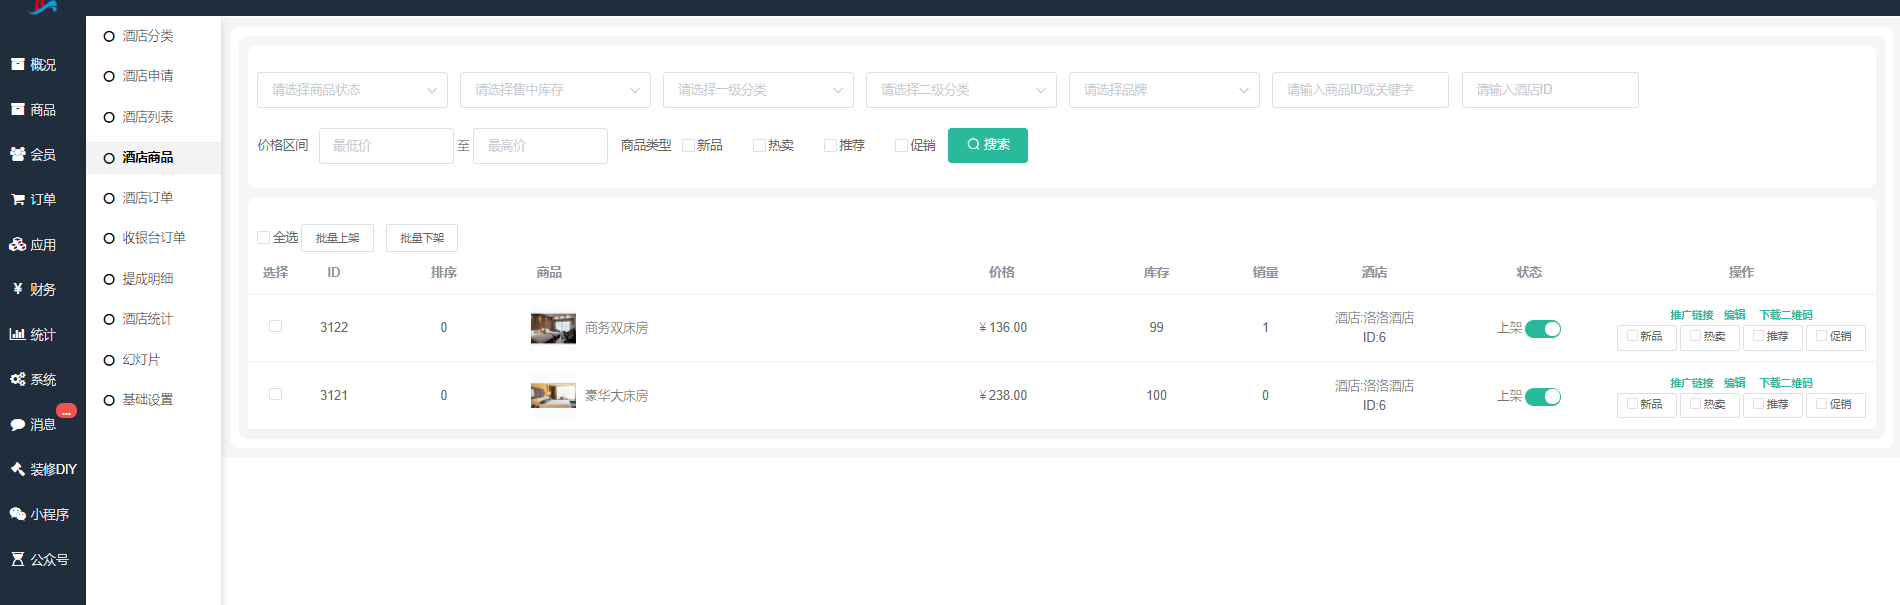Click the circle icon beside 酒店分类
Image resolution: width=1900 pixels, height=605 pixels.
tap(109, 36)
